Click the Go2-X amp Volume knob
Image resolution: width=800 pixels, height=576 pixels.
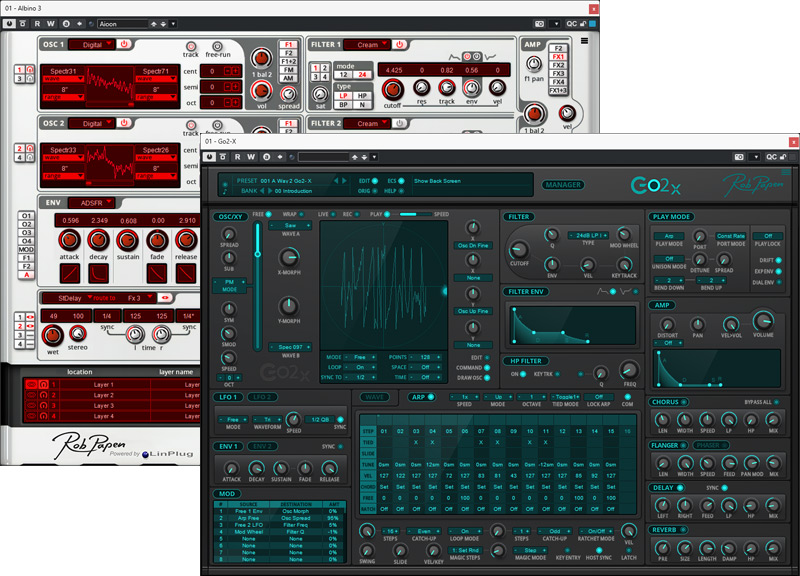point(763,322)
